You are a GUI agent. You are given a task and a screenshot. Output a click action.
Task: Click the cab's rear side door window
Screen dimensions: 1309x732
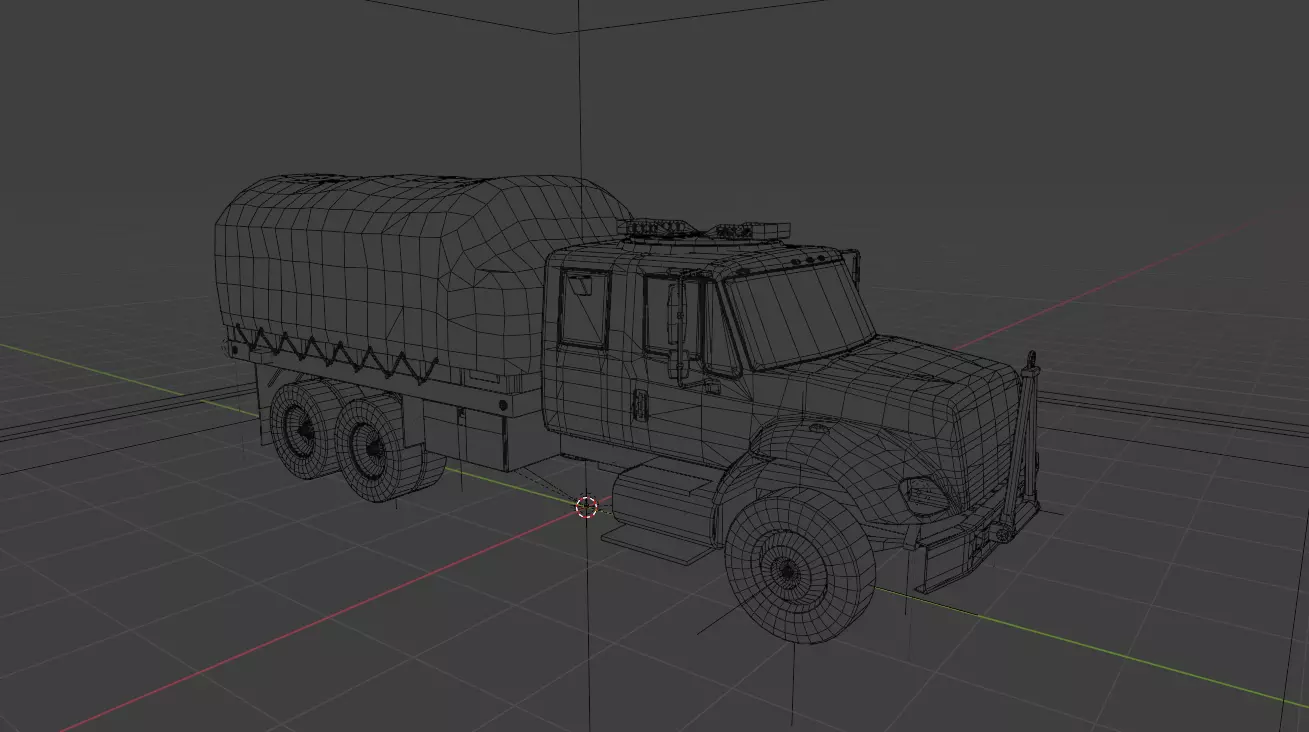tap(584, 308)
